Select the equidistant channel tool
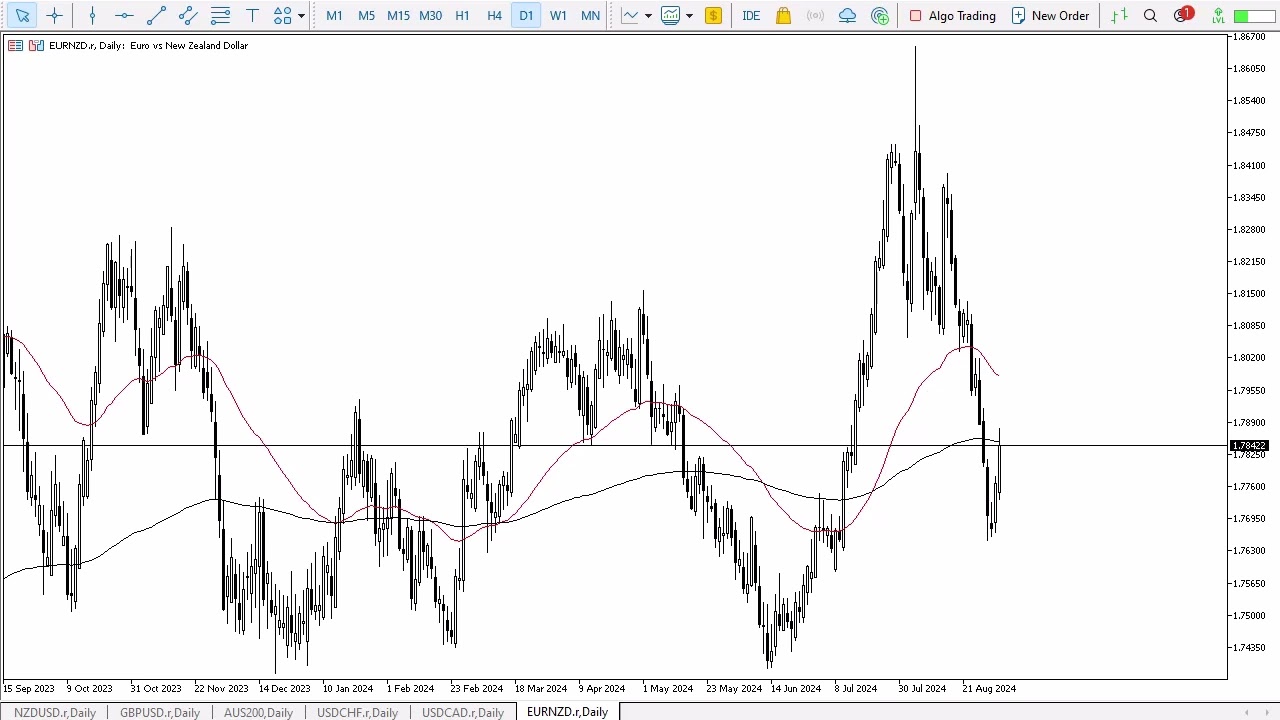The image size is (1280, 720). (x=188, y=15)
